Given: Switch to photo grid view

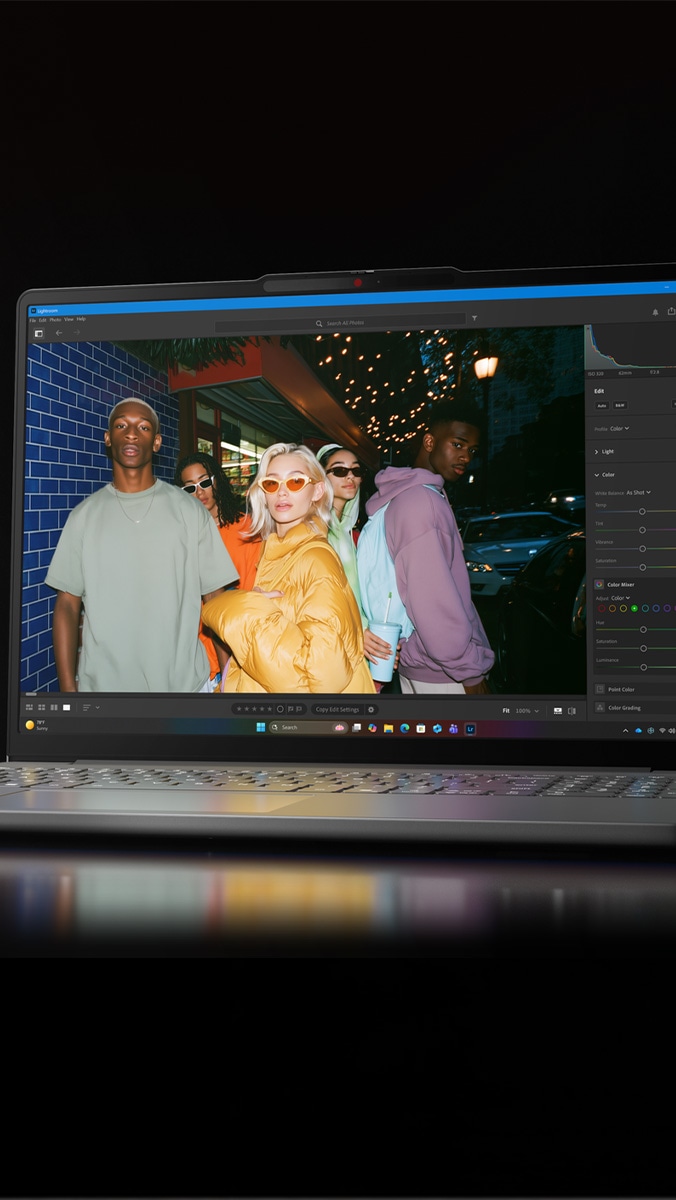Looking at the screenshot, I should [29, 708].
